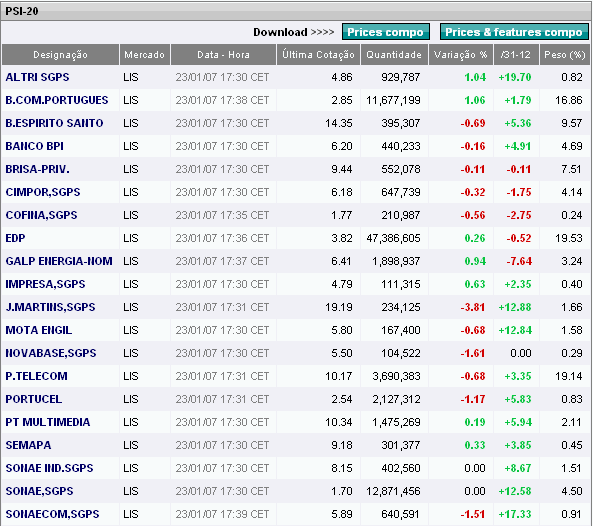Select B.COM.PORTUGUES quantity 11,677,199
This screenshot has height=526, width=593.
click(393, 100)
